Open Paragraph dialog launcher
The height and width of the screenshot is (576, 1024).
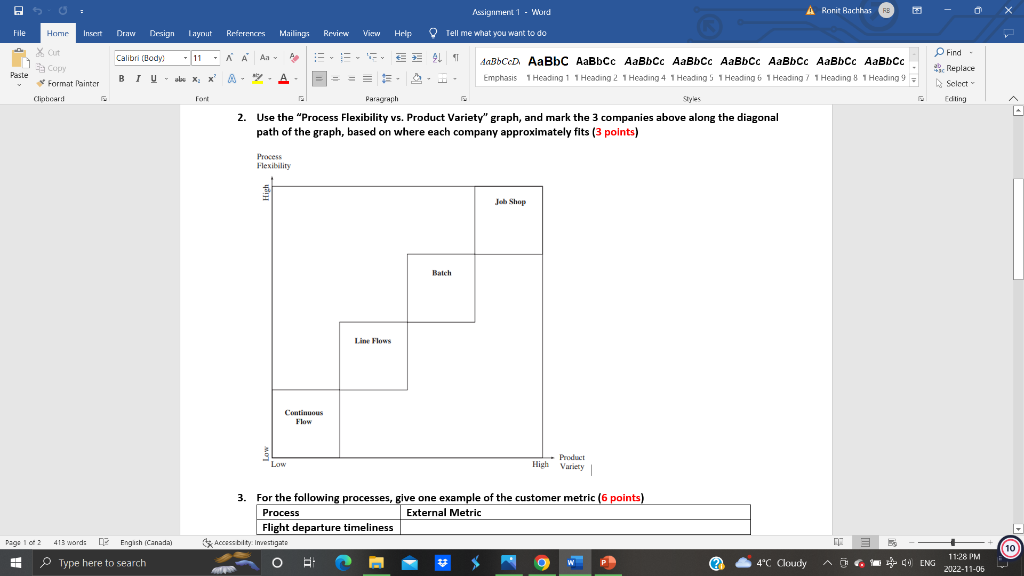click(x=464, y=99)
